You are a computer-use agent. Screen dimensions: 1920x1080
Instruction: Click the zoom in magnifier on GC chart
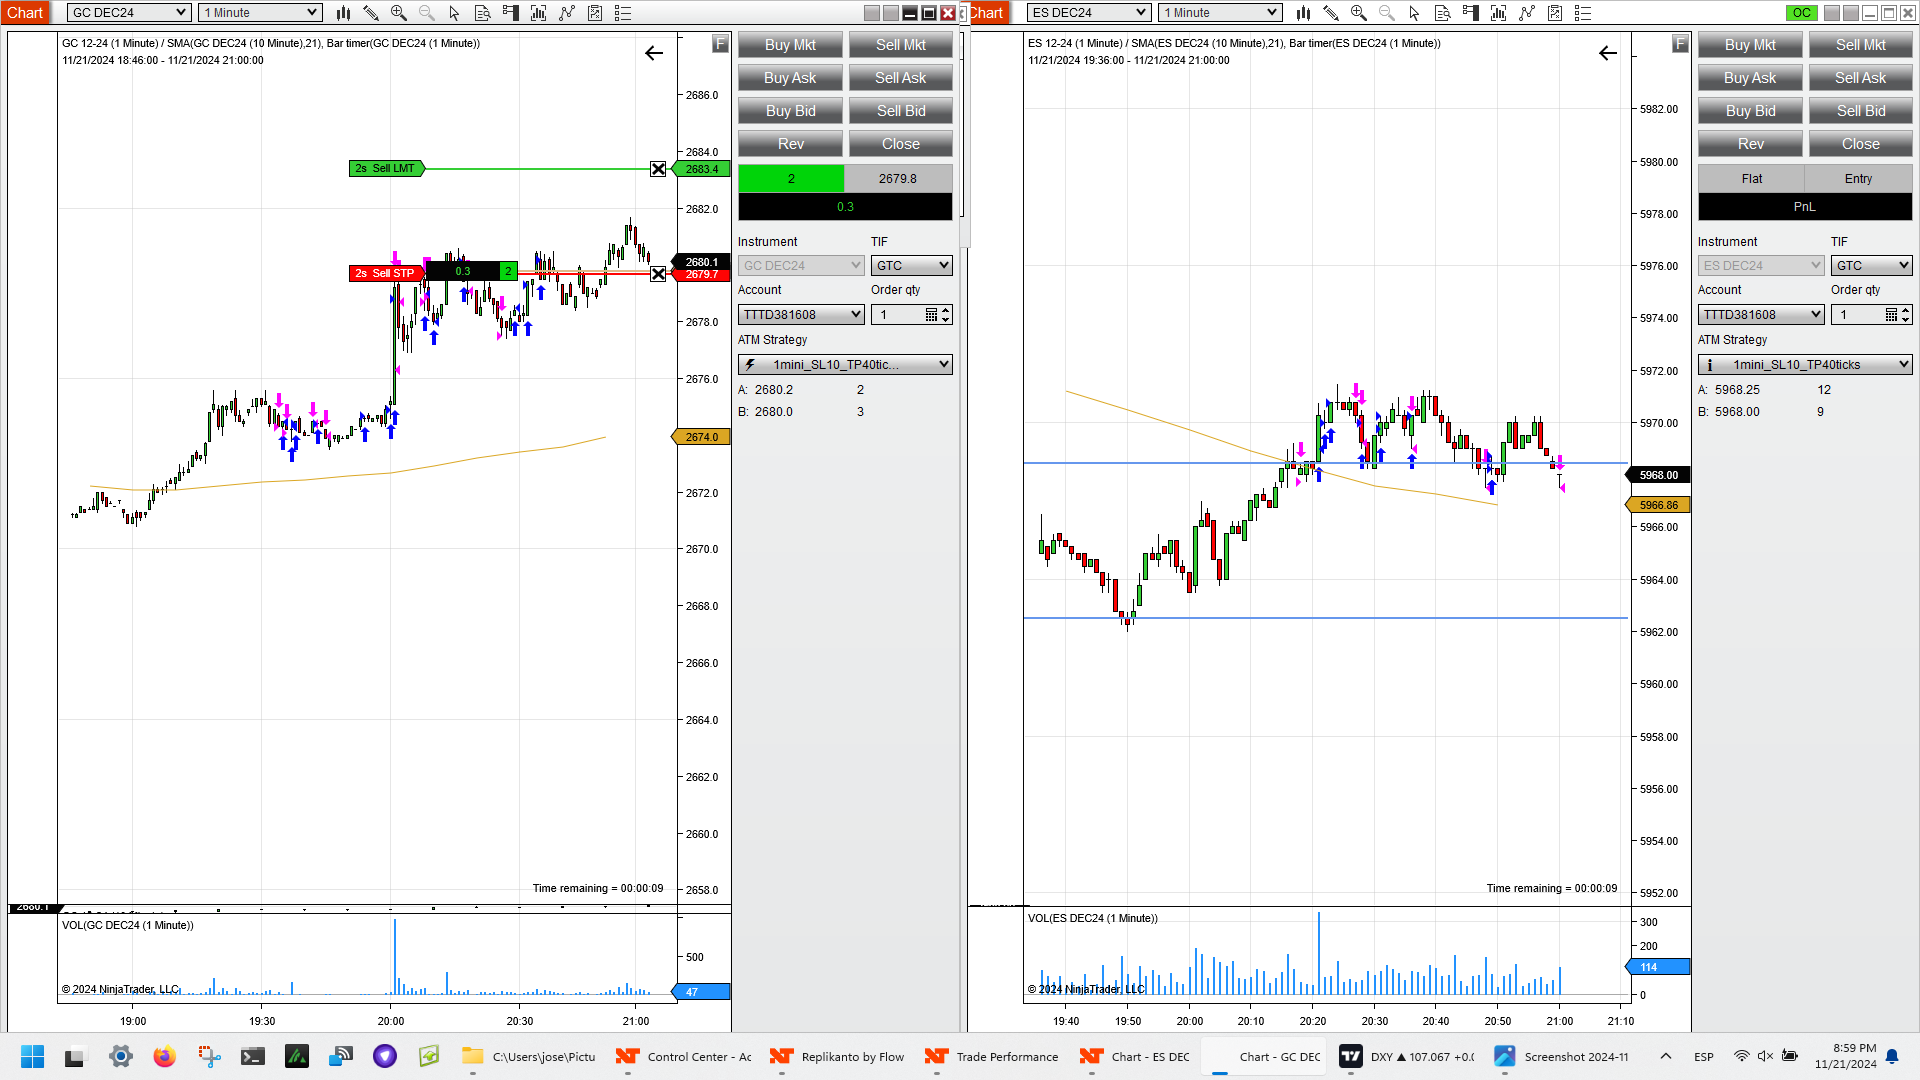point(399,13)
